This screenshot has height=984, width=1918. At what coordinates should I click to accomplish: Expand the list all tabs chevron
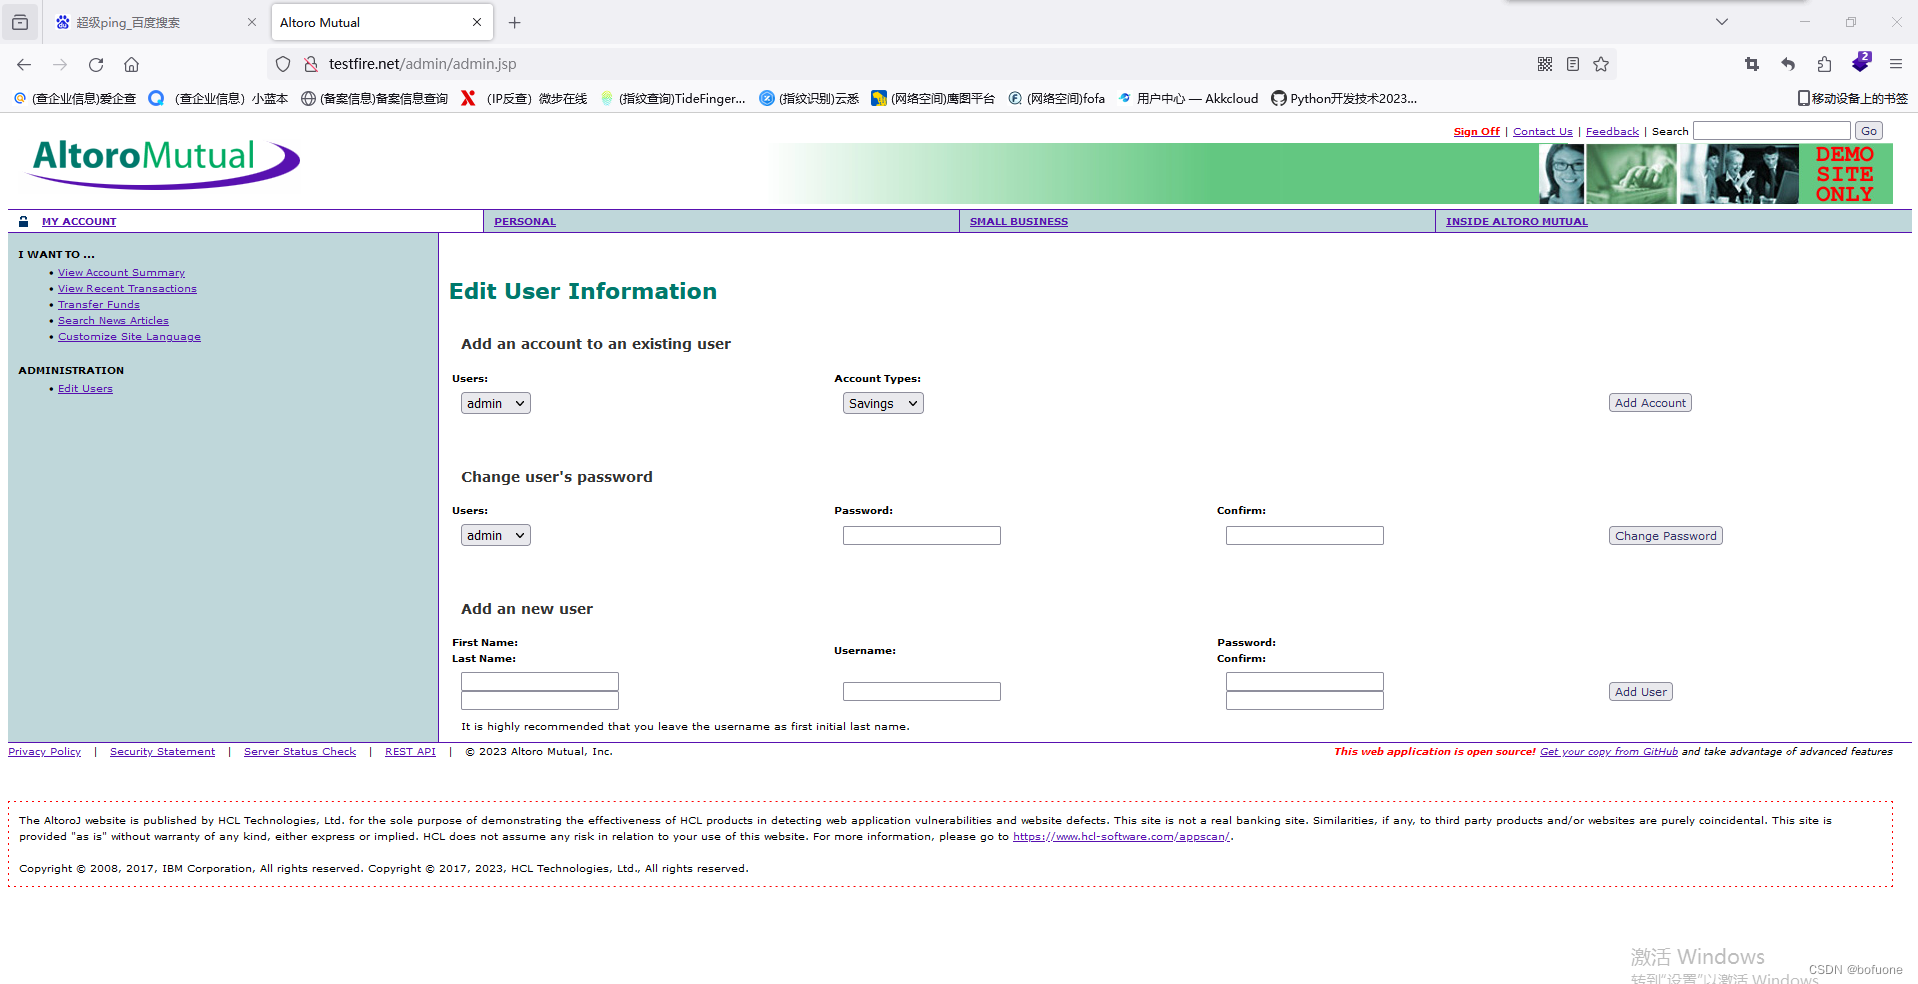[x=1722, y=22]
